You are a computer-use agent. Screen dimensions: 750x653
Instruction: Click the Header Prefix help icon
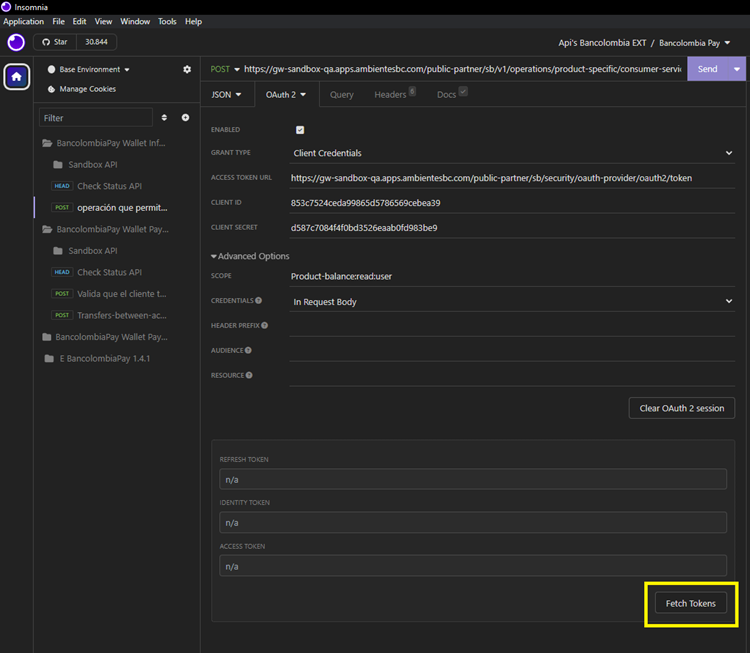tap(265, 325)
